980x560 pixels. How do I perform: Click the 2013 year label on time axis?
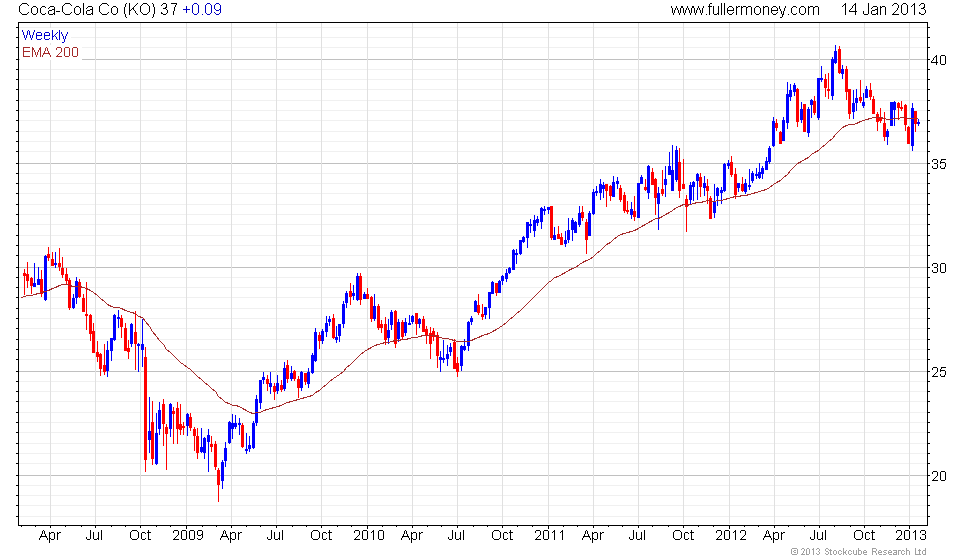coord(911,536)
